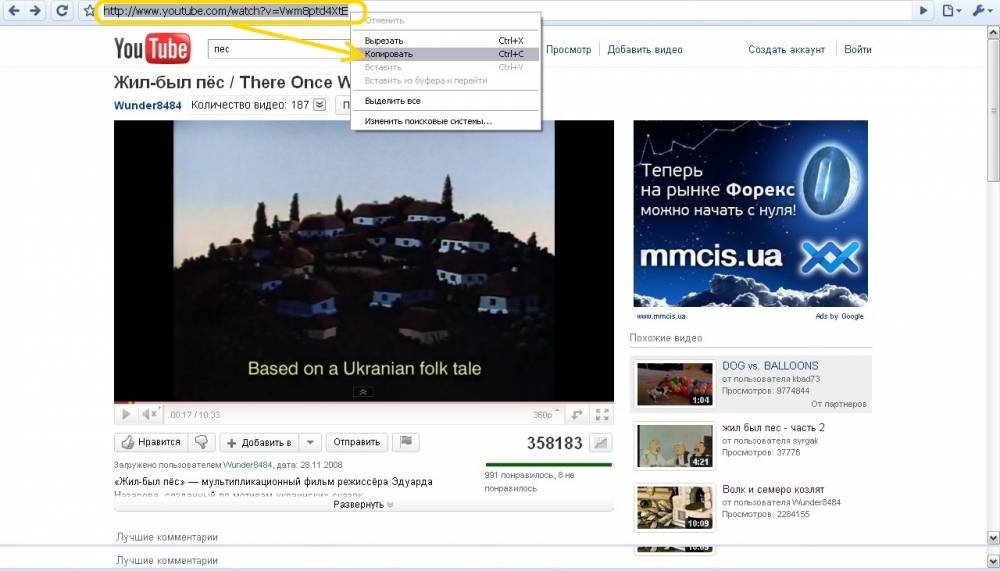
Task: Click the www.mmcis.ua ad link
Action: coord(661,316)
